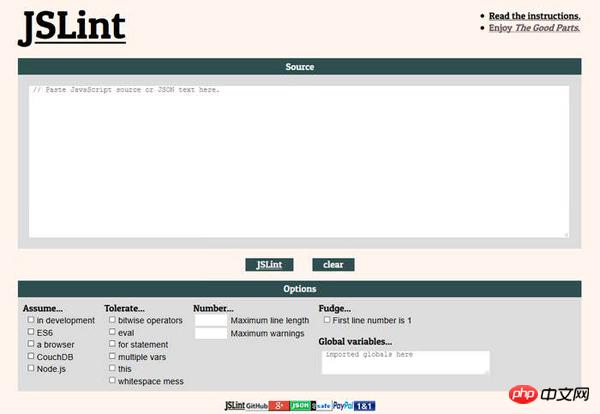Open the PayPal footer badge
This screenshot has width=600, height=414.
click(342, 406)
